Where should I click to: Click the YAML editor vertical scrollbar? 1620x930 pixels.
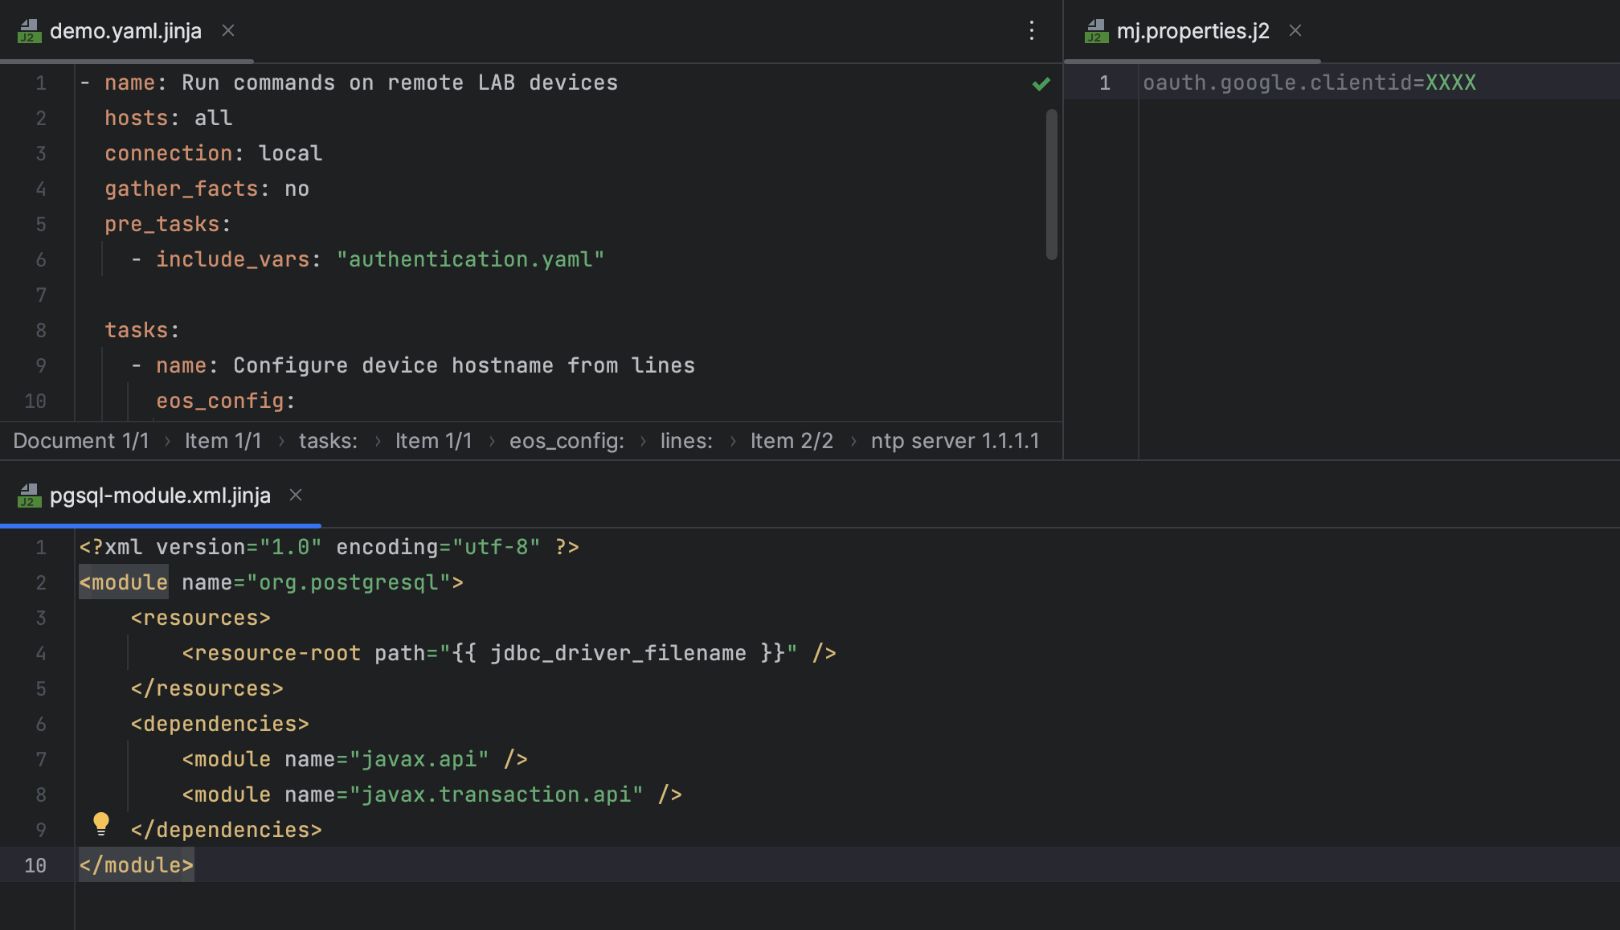(1051, 185)
